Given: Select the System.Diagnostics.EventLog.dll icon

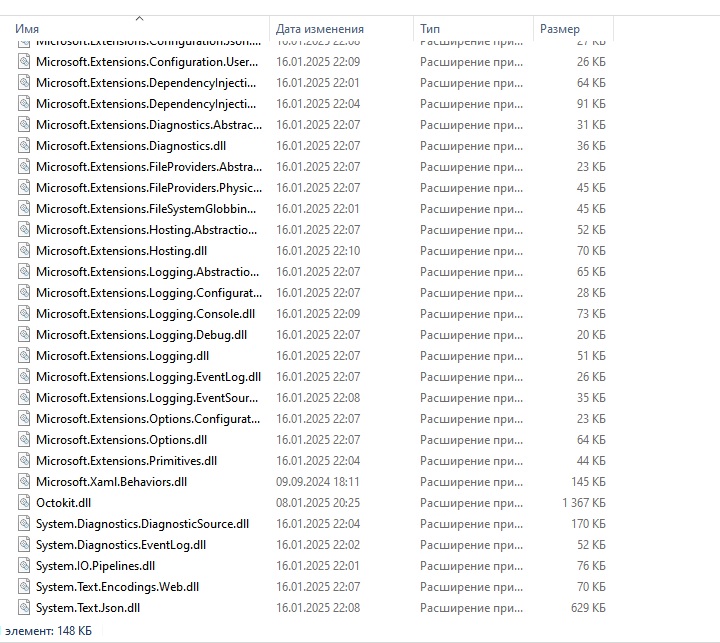Looking at the screenshot, I should 24,545.
